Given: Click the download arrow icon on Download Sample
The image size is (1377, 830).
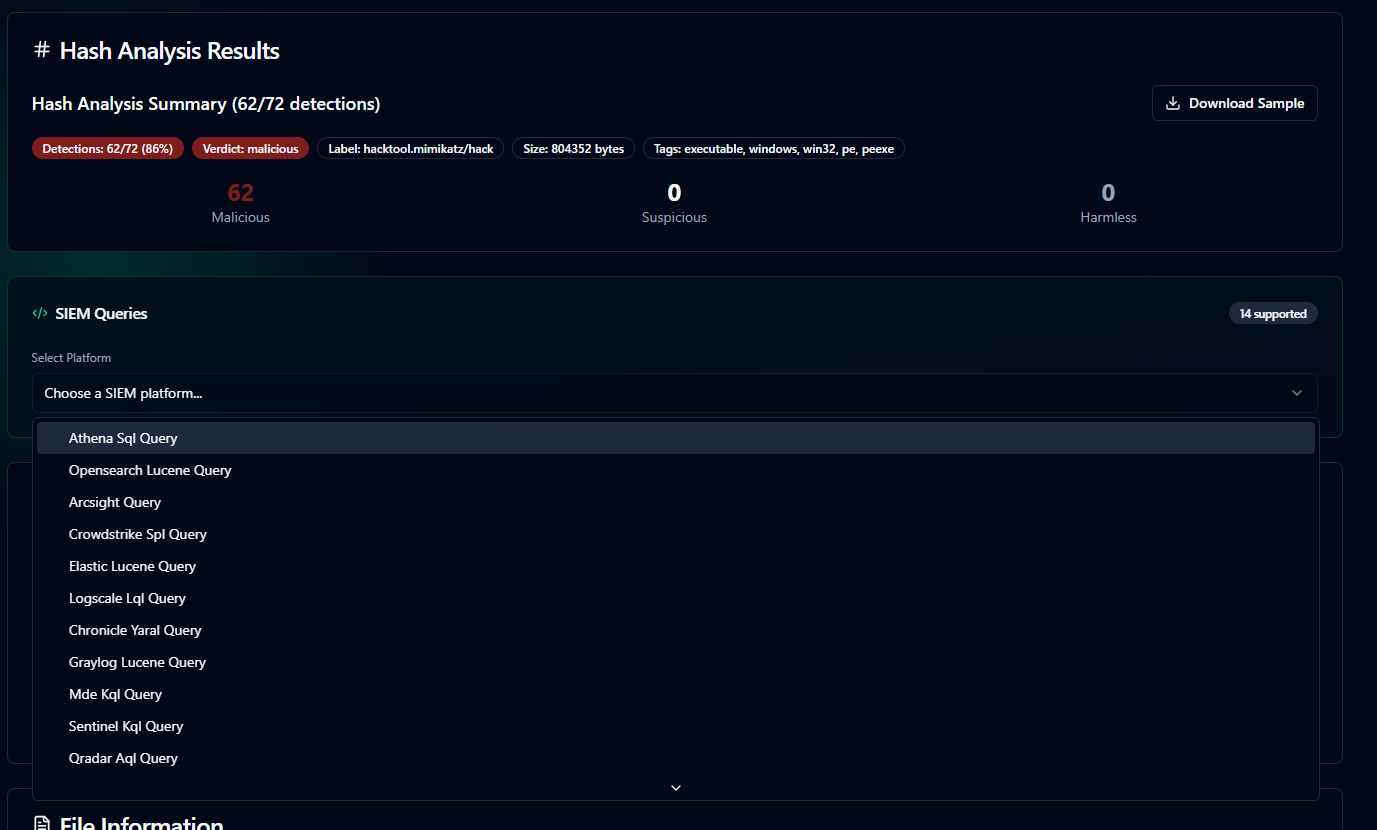Looking at the screenshot, I should (1174, 103).
